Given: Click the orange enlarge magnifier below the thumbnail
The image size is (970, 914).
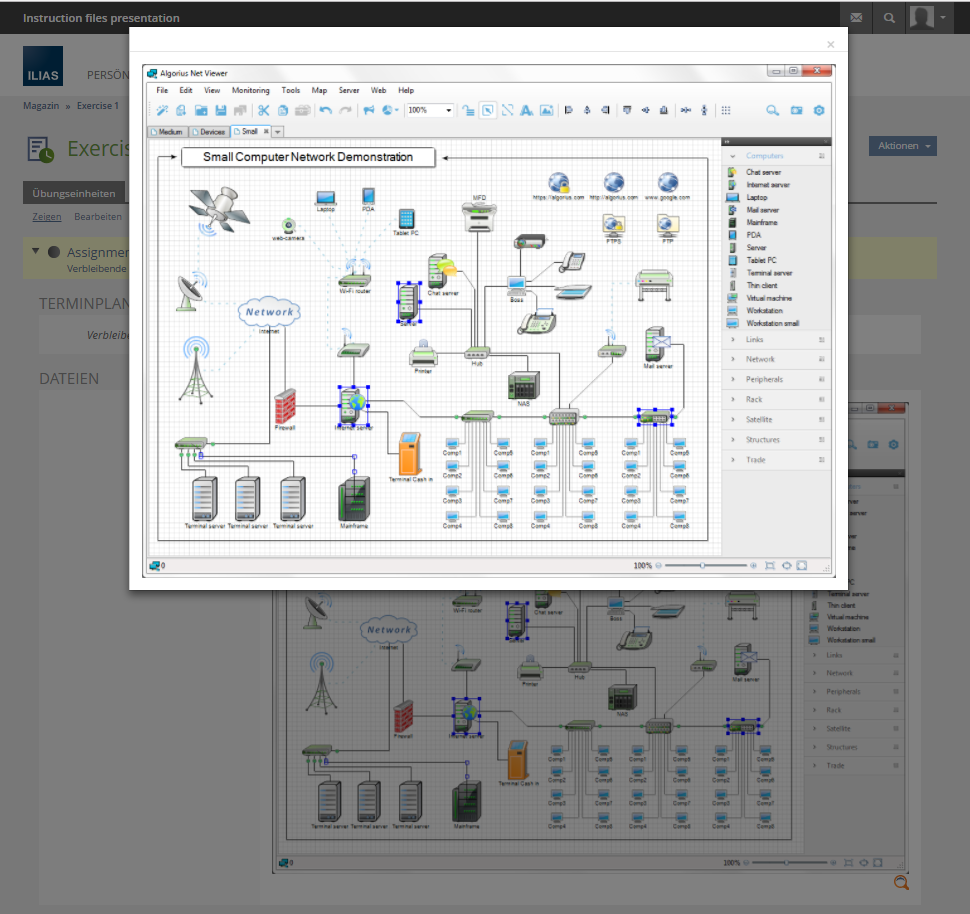Looking at the screenshot, I should 901,882.
